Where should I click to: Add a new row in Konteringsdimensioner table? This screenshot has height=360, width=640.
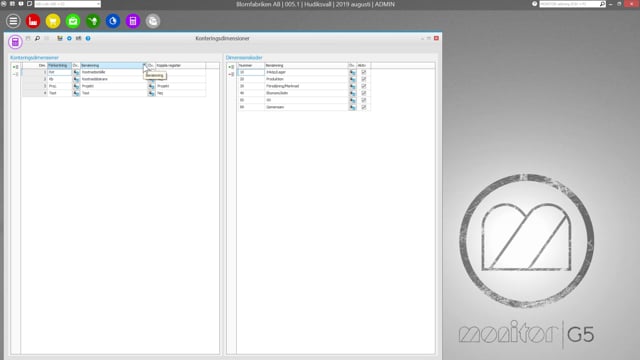point(15,67)
